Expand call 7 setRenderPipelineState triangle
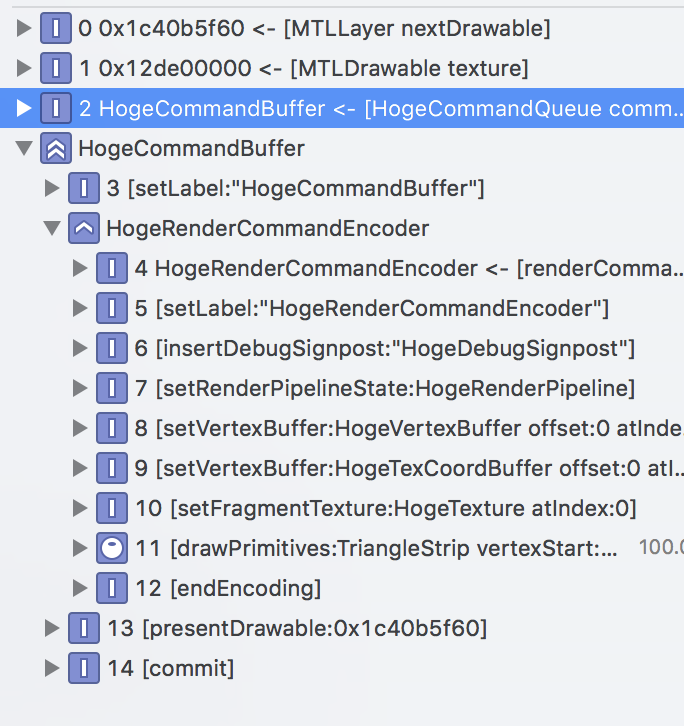Viewport: 684px width, 726px height. pyautogui.click(x=80, y=388)
